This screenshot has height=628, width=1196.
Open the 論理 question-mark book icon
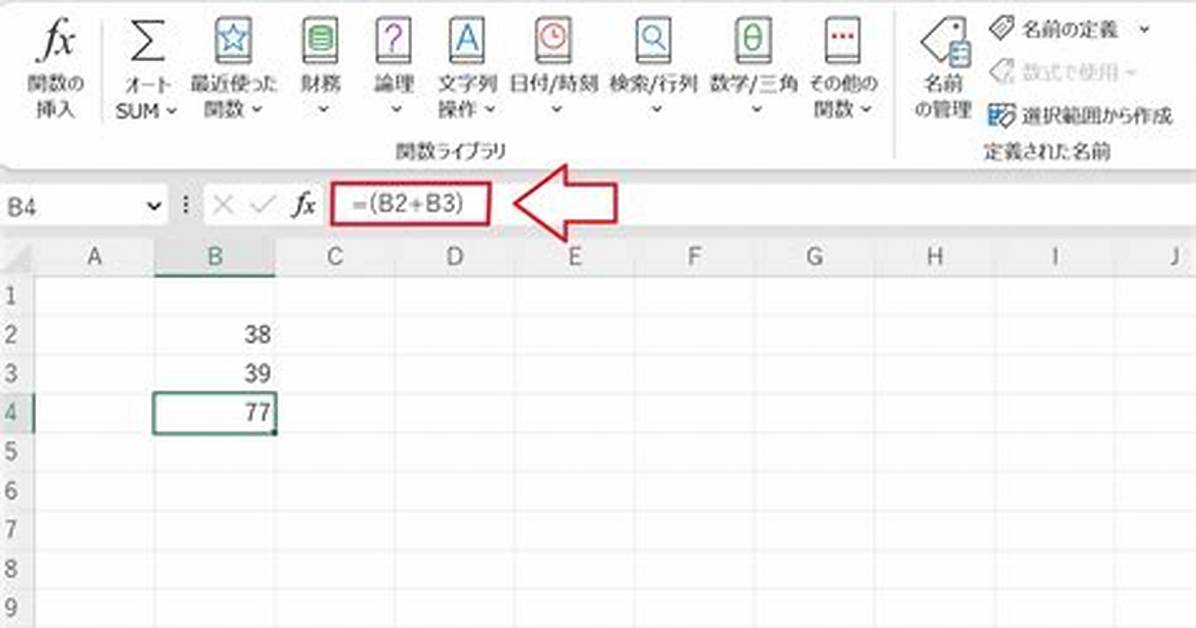point(394,40)
